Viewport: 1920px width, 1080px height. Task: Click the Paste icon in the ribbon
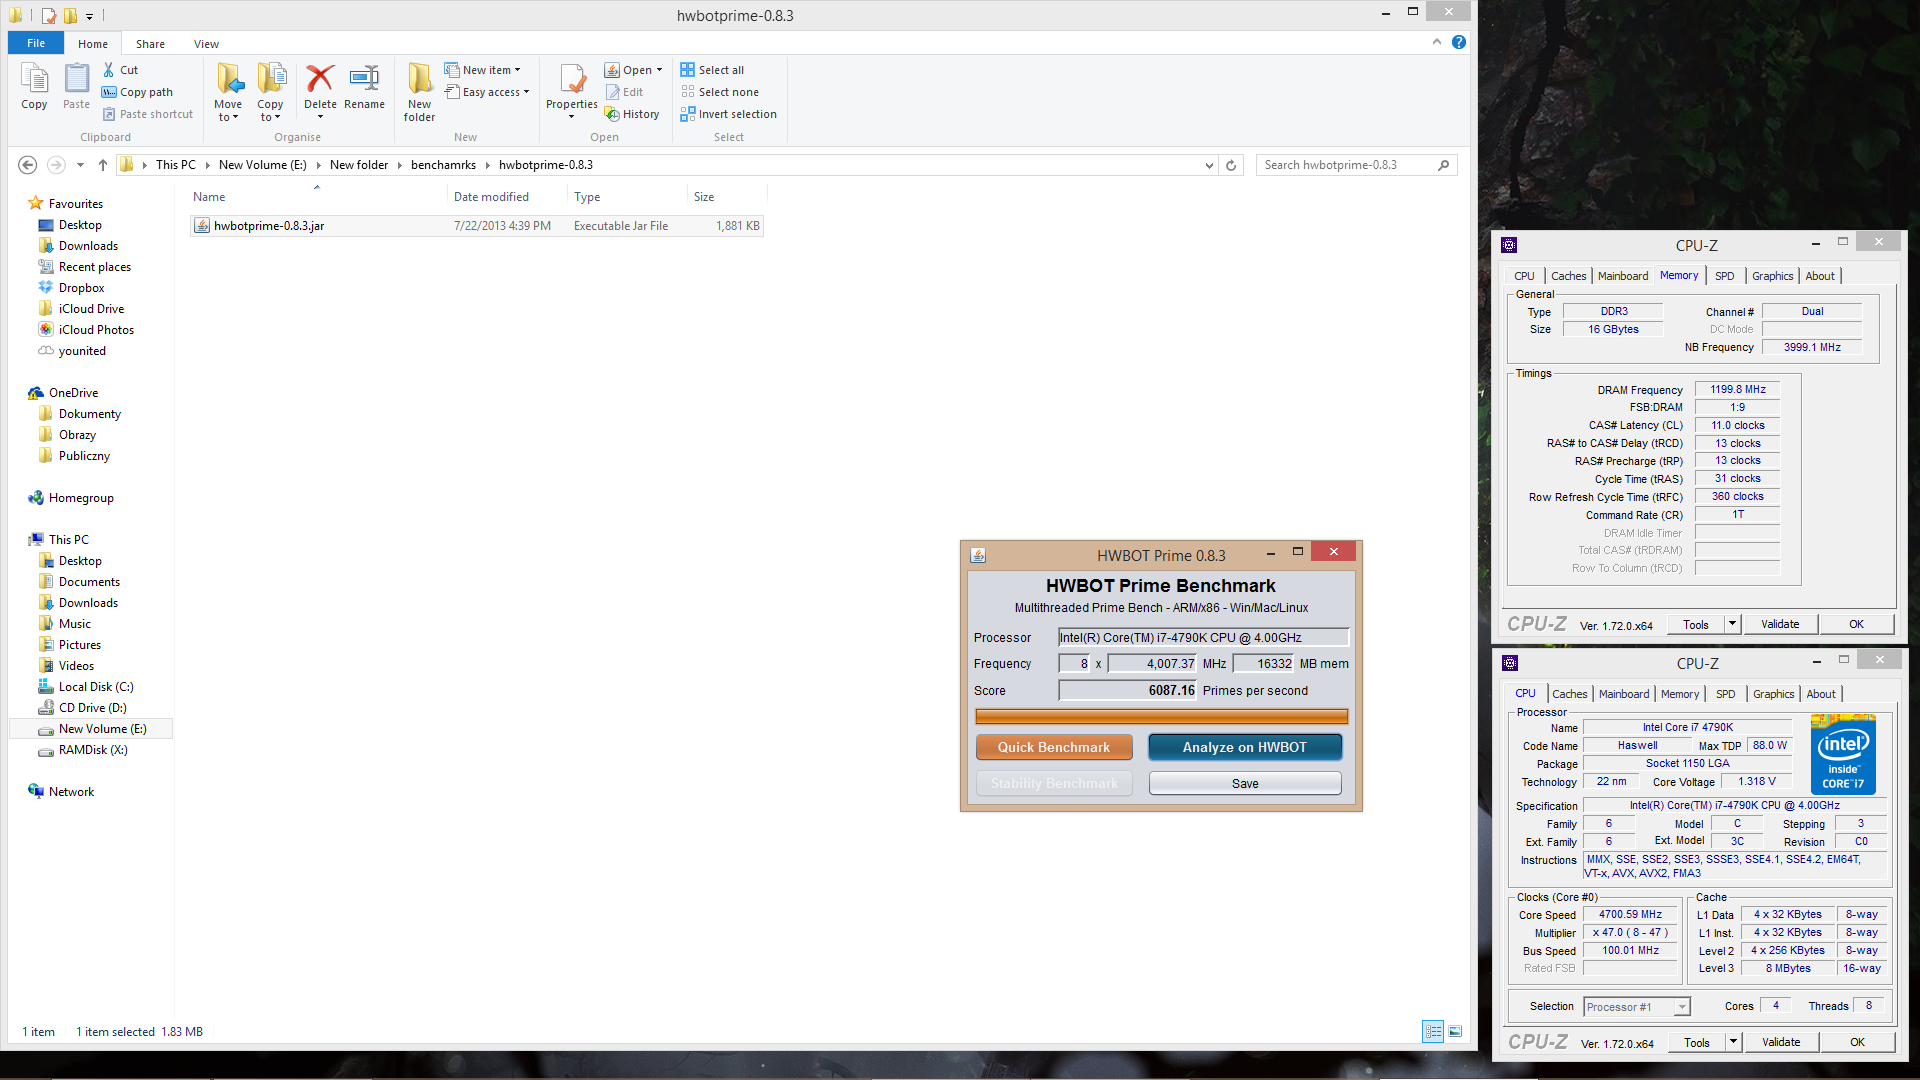(76, 78)
